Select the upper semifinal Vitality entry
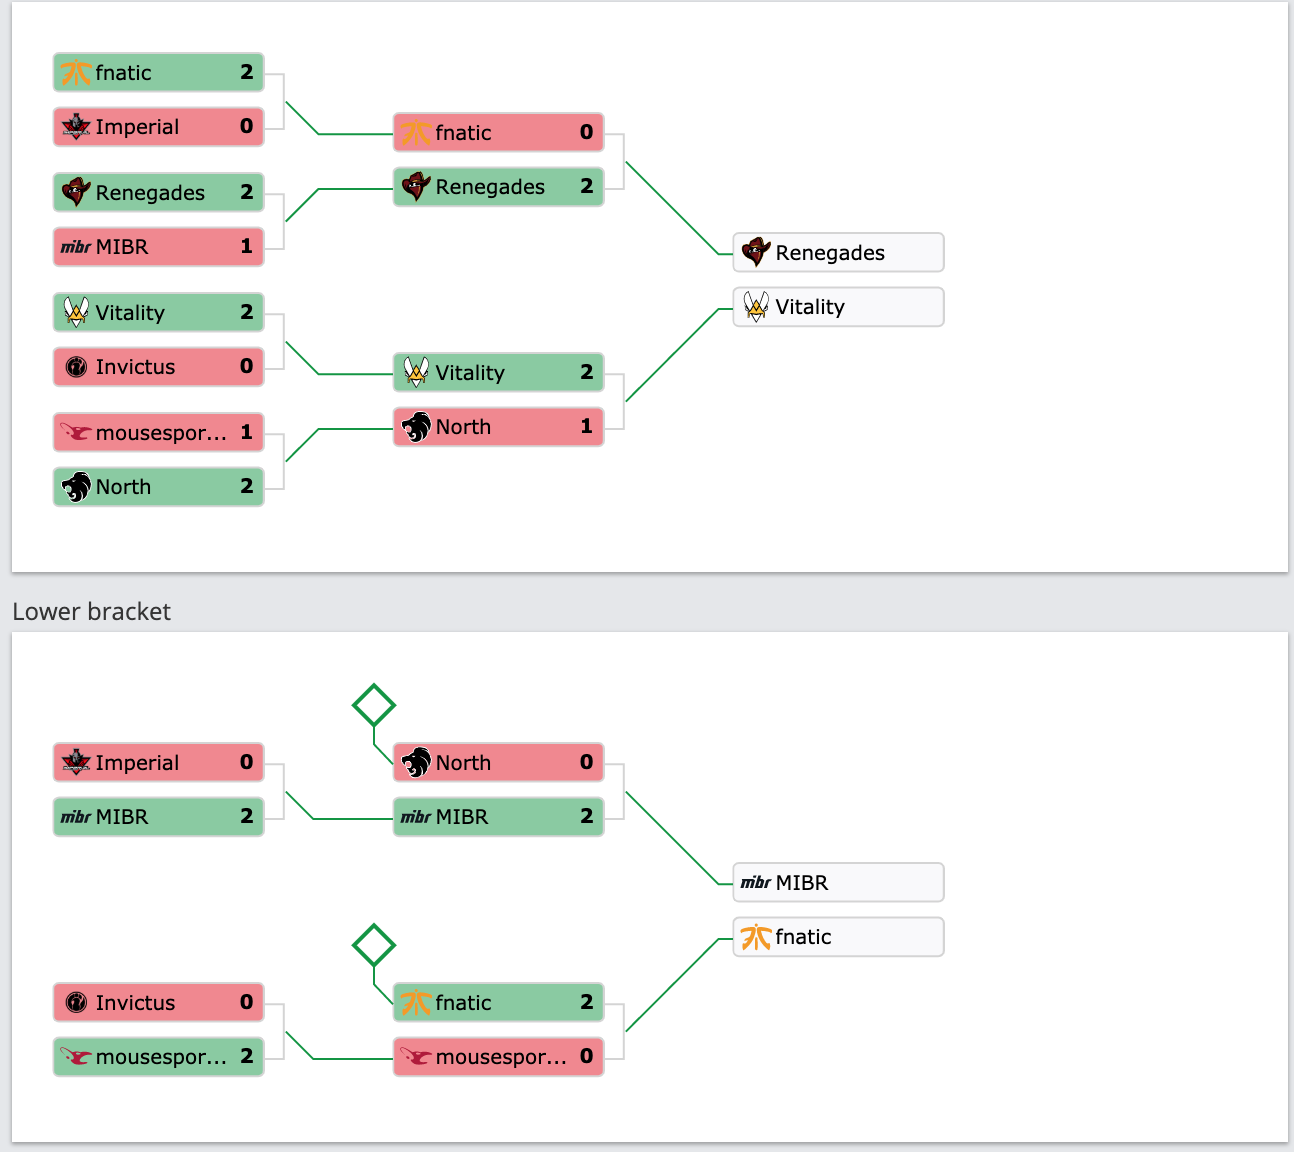This screenshot has height=1152, width=1294. click(498, 372)
